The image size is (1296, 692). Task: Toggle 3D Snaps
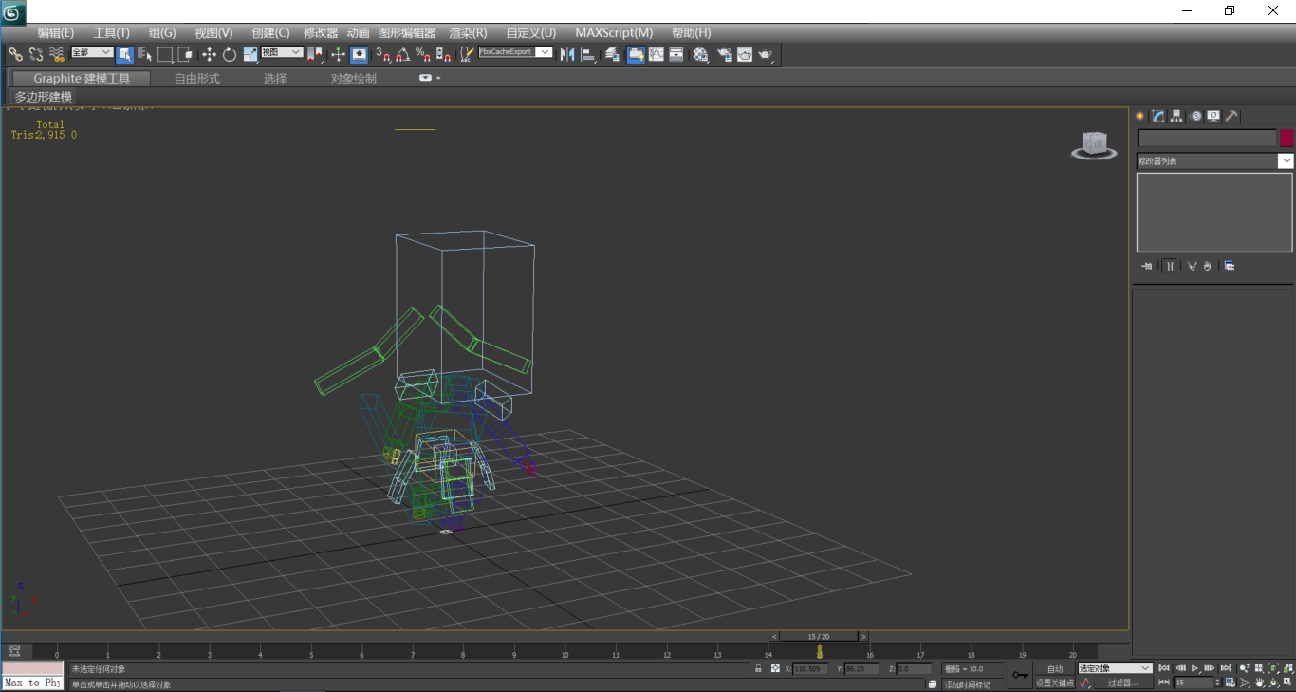[384, 54]
